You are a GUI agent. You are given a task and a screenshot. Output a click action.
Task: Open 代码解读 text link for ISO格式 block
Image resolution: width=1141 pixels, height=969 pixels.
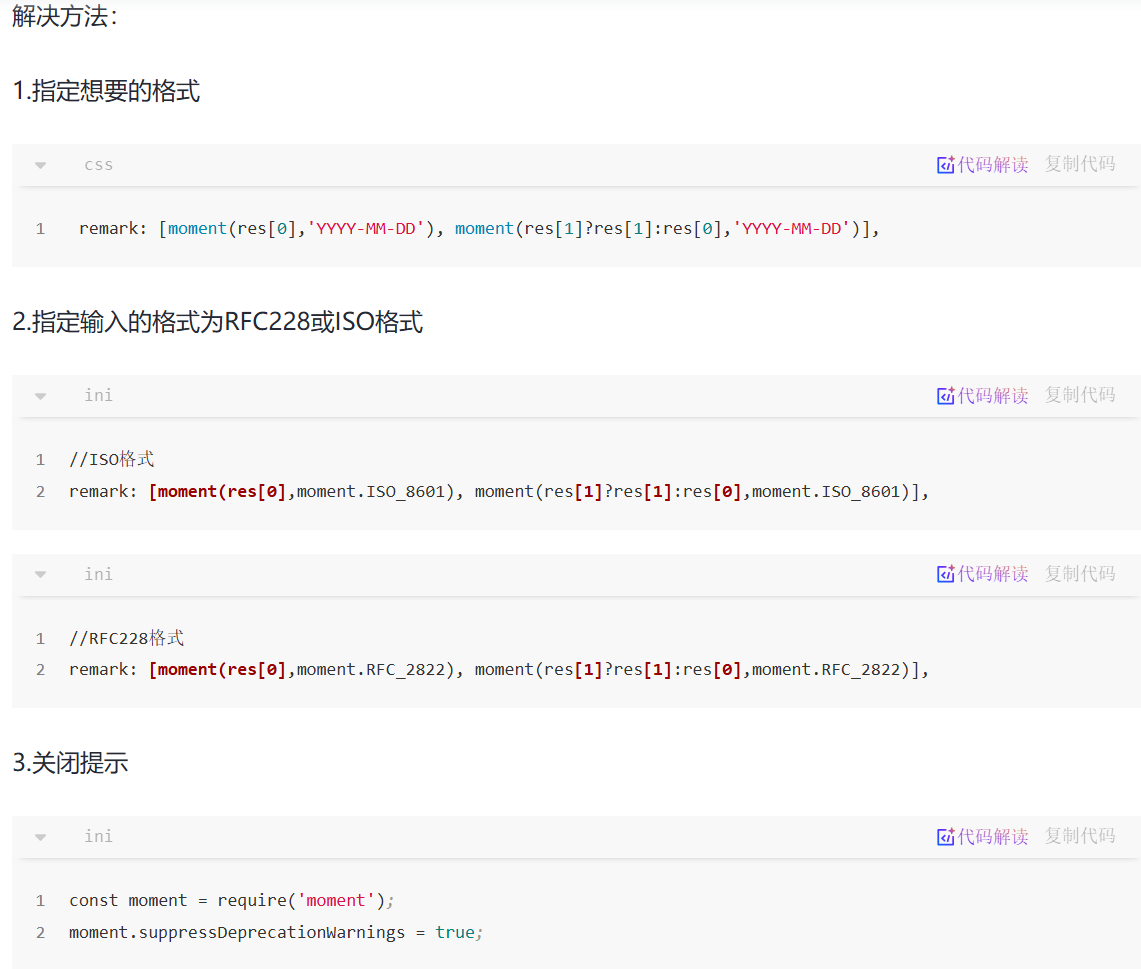[x=993, y=396]
